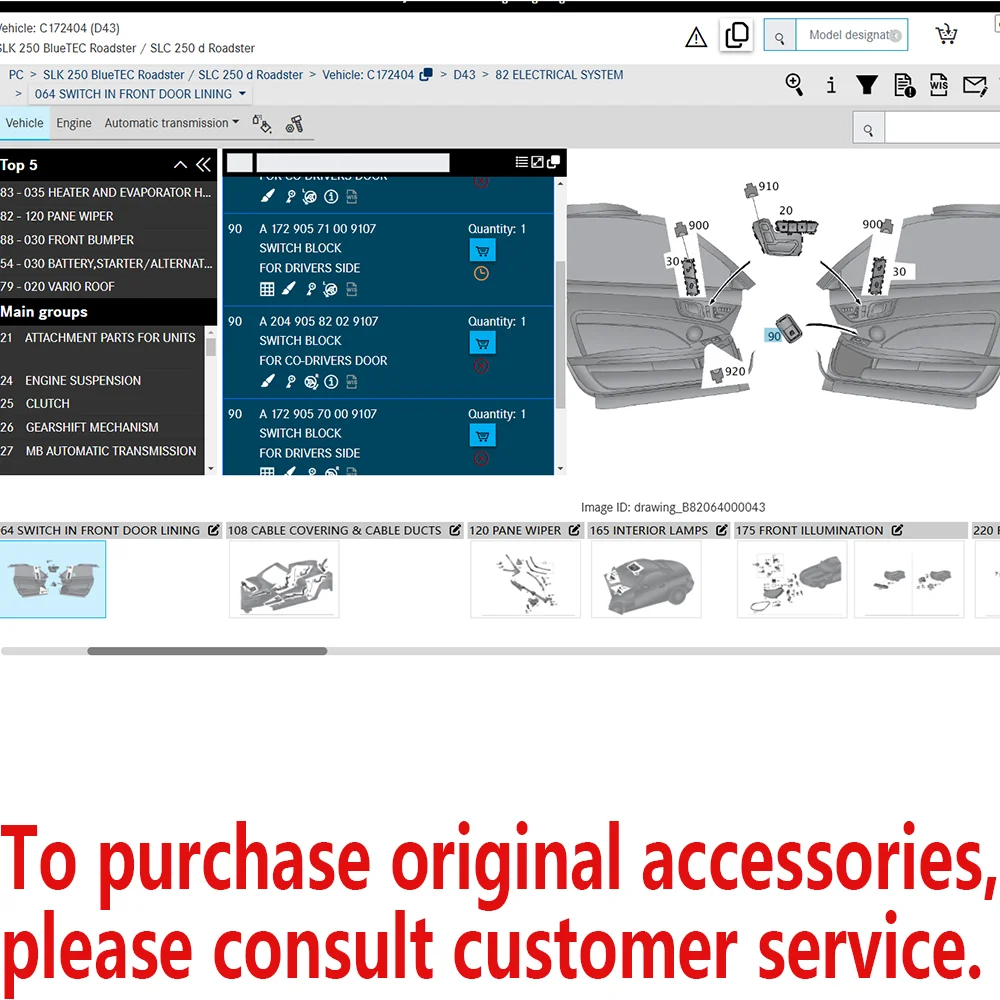Click callout 920 in the door drawing
The height and width of the screenshot is (1000, 1000).
pyautogui.click(x=734, y=371)
